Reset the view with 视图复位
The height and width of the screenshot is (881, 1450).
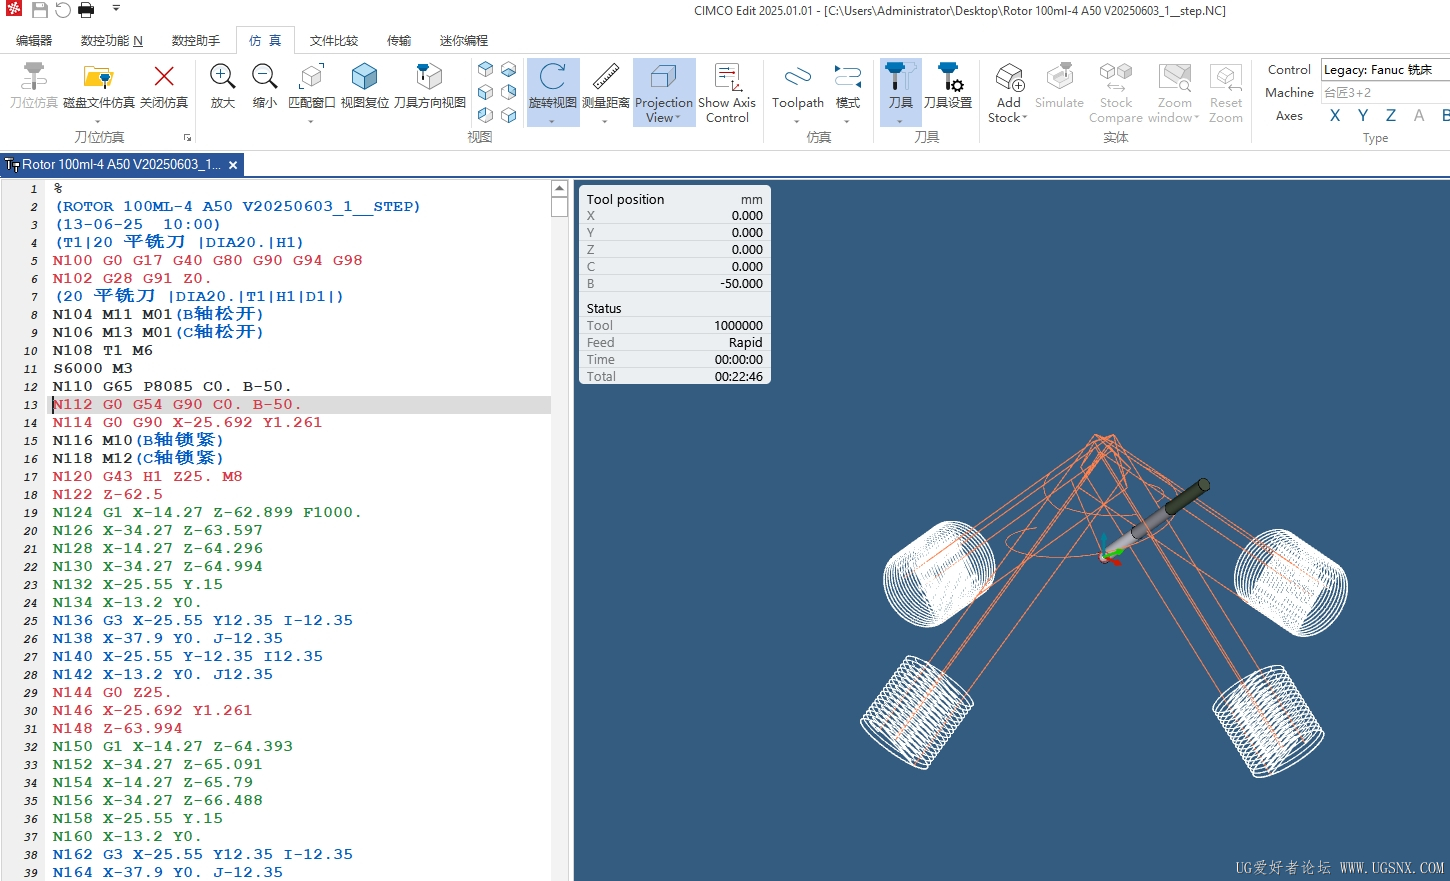pyautogui.click(x=364, y=84)
